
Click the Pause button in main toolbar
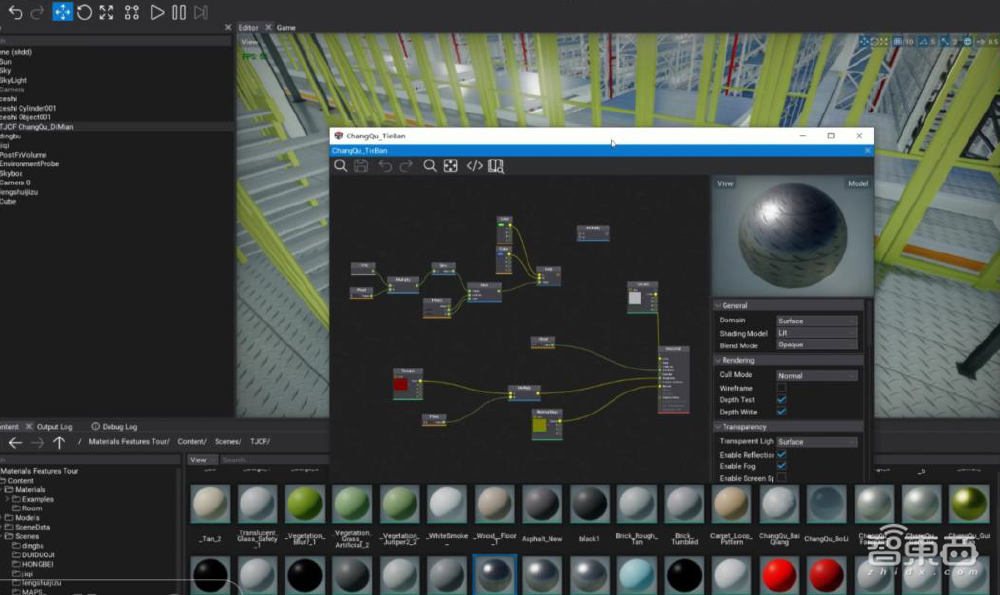tap(179, 12)
